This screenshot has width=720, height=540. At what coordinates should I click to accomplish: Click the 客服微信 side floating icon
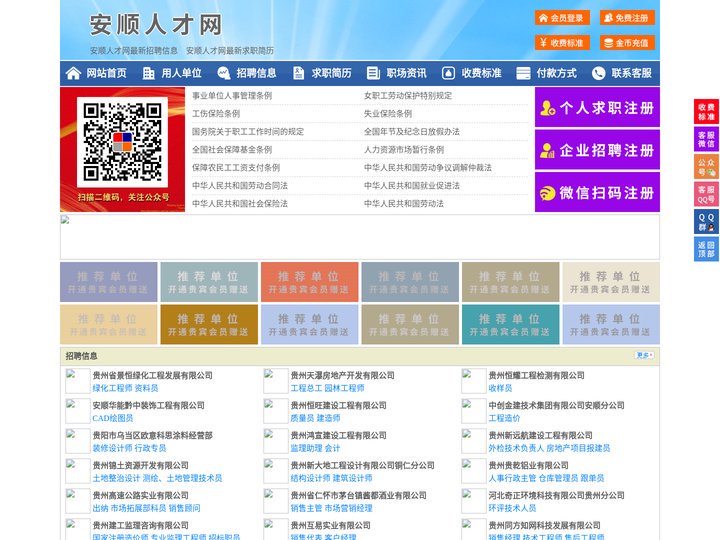(x=706, y=139)
